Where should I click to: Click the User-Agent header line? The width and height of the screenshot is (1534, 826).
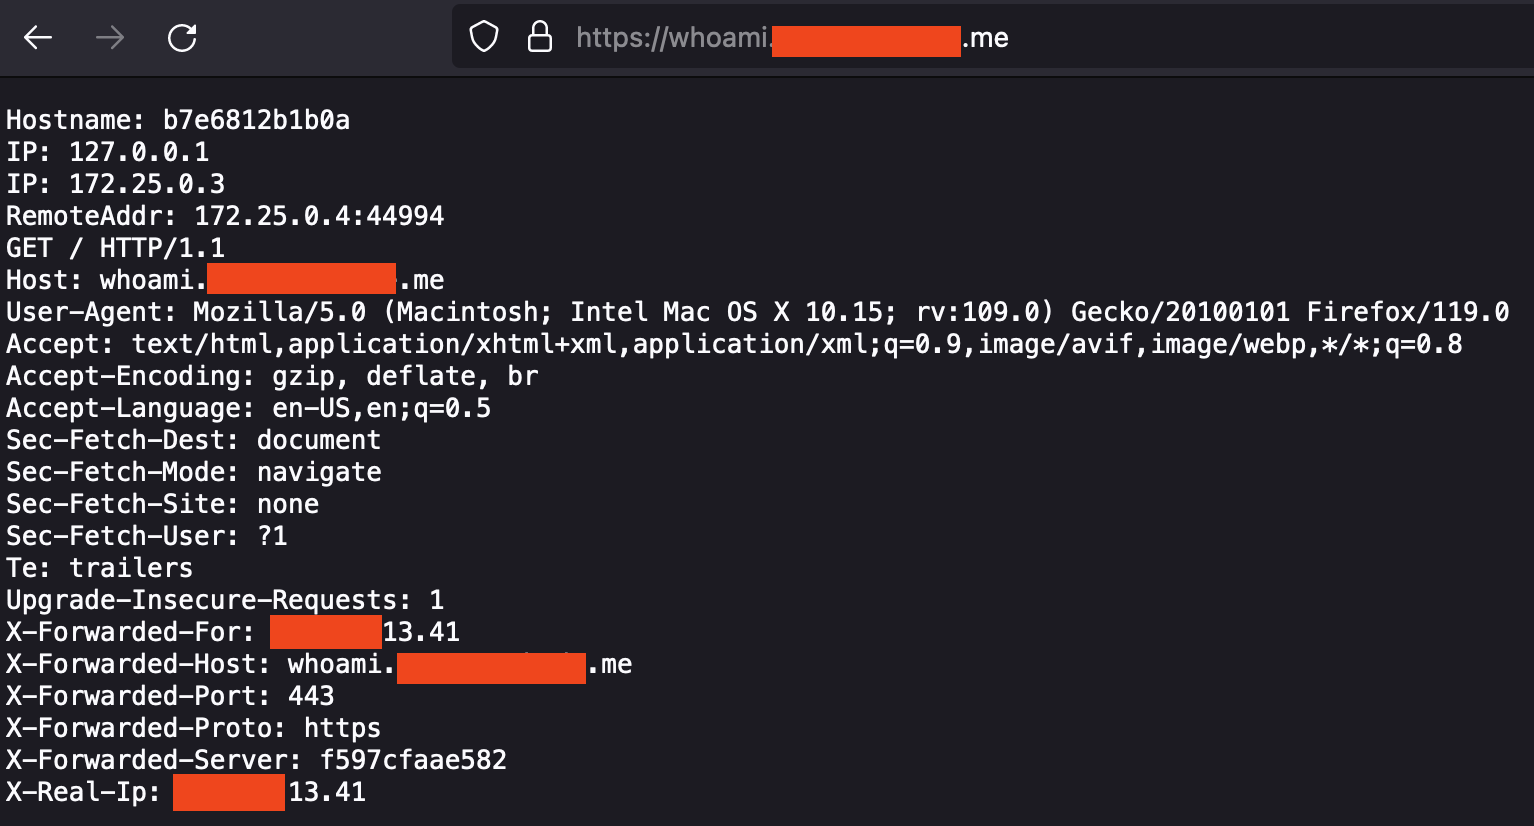(400, 311)
